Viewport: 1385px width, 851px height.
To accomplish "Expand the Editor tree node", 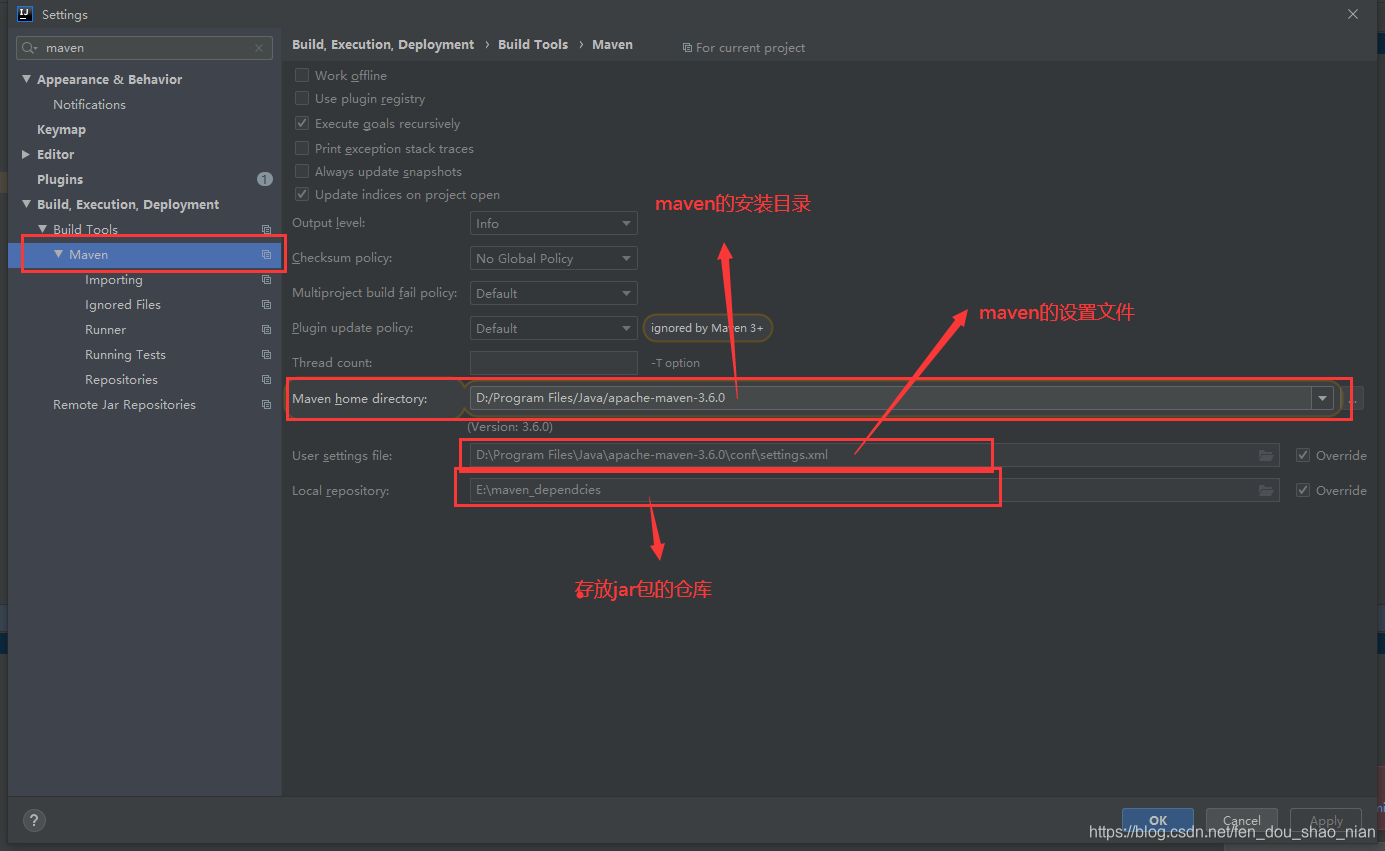I will [27, 154].
